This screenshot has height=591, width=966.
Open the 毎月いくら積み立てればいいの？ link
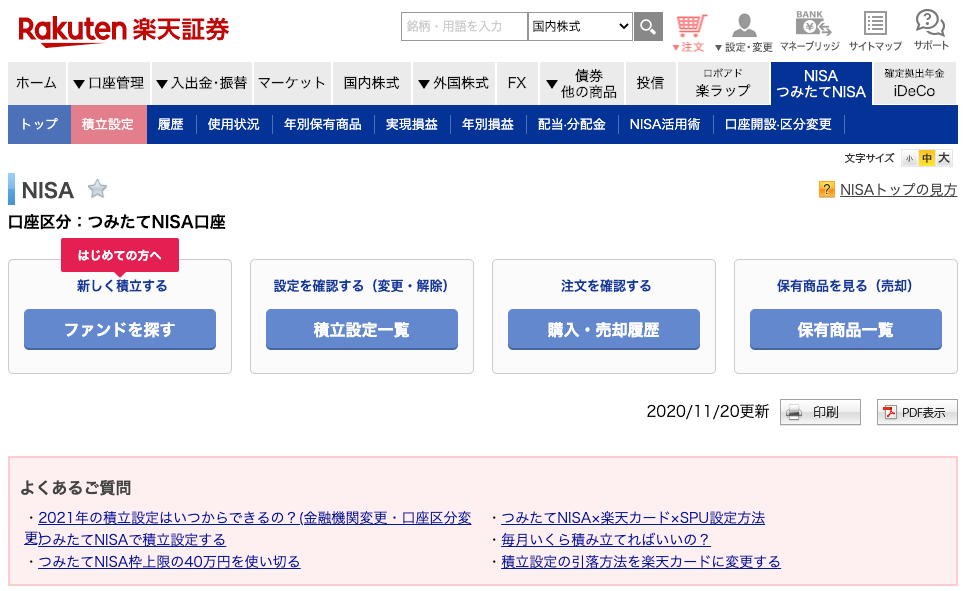pyautogui.click(x=606, y=540)
